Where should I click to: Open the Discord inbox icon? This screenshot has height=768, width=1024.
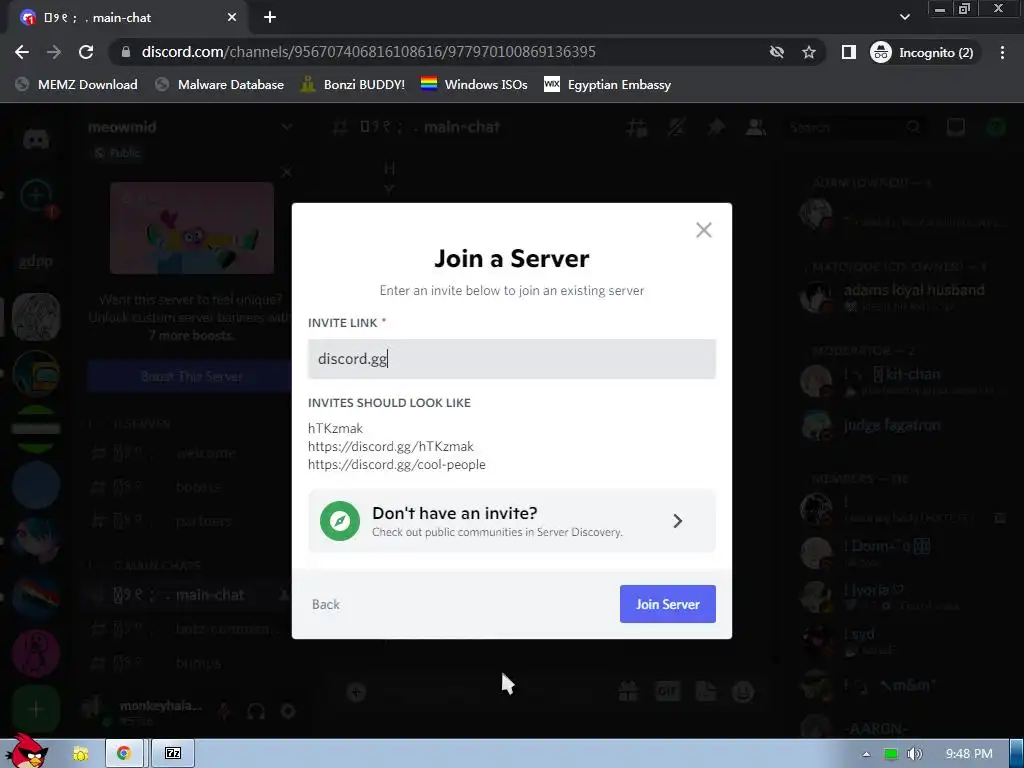coord(955,127)
